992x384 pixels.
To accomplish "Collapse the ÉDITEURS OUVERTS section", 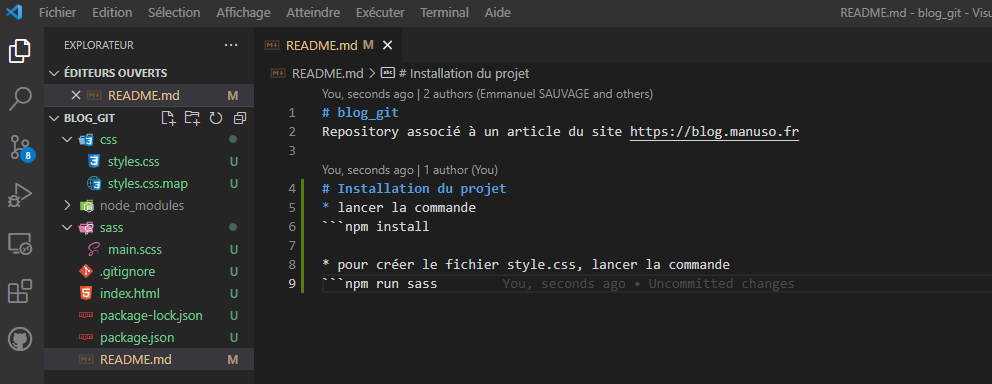I will coord(54,73).
